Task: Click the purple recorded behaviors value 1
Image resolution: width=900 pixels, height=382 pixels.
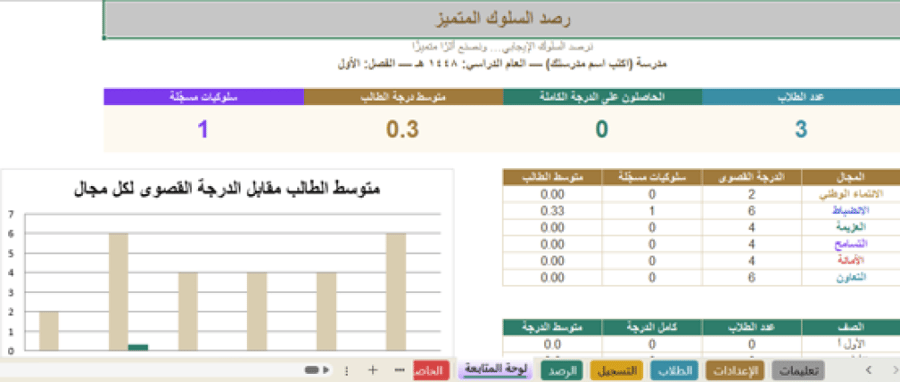Action: 203,130
